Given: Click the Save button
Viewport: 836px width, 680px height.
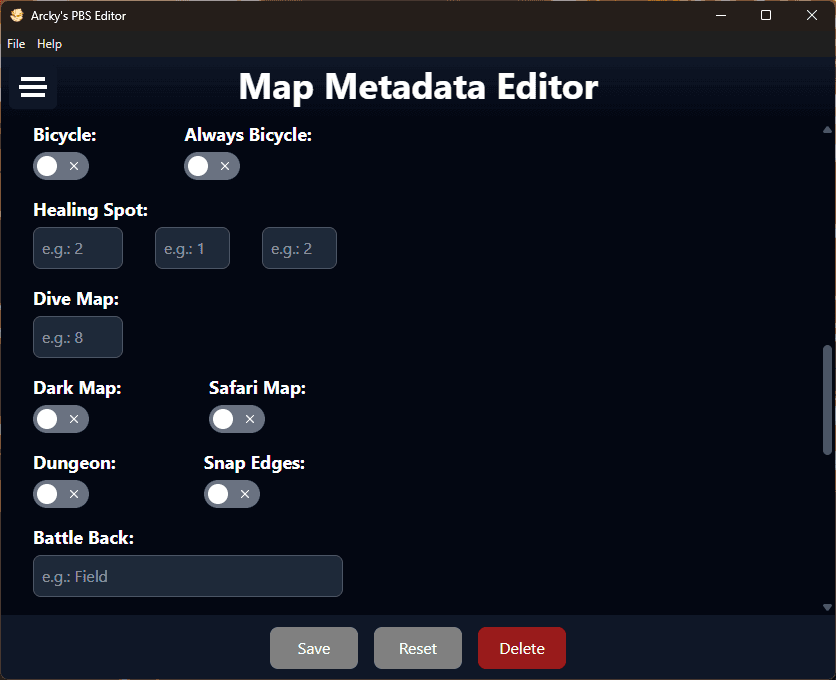Looking at the screenshot, I should point(314,648).
